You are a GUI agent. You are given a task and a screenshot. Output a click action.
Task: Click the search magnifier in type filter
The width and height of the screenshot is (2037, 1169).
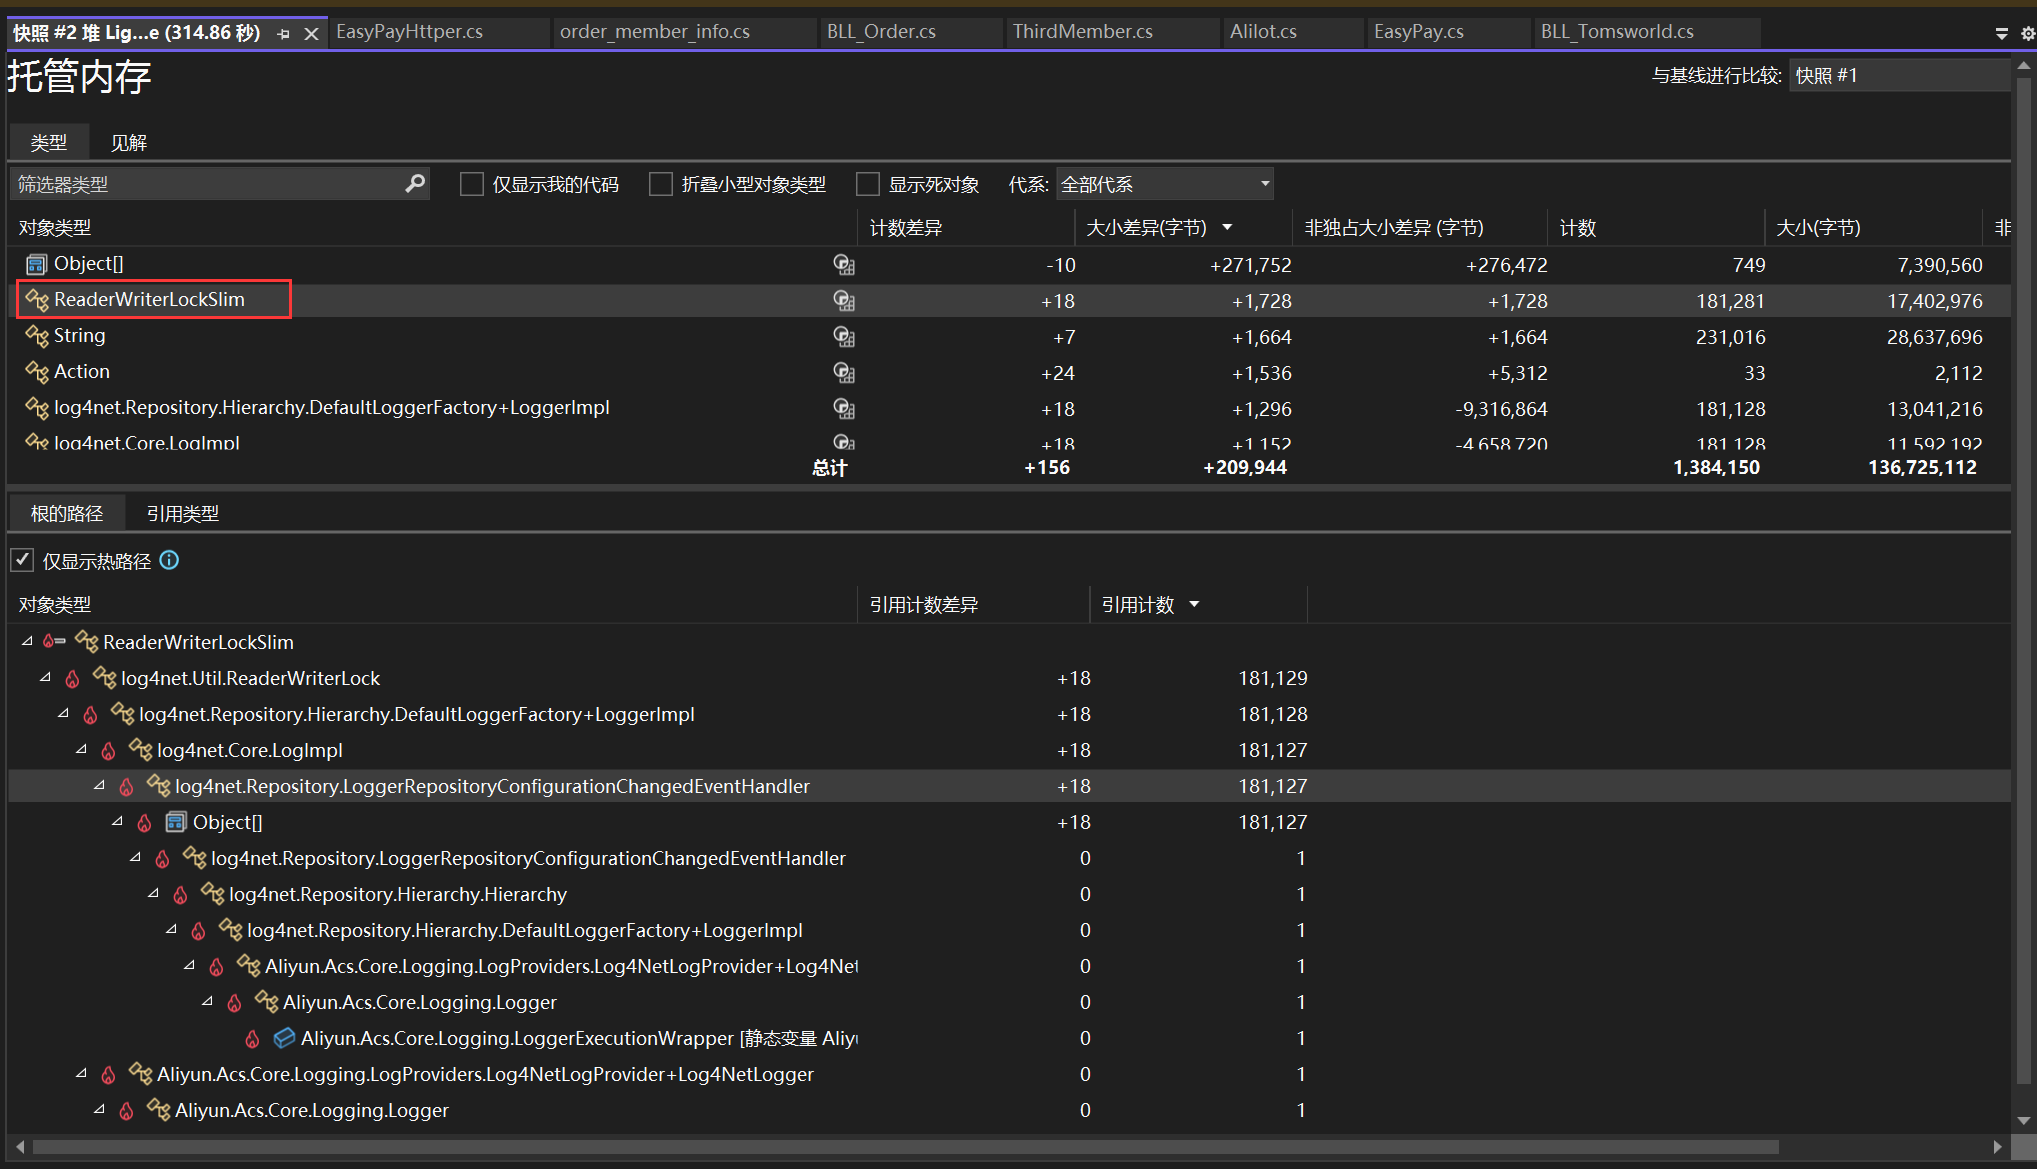(415, 184)
